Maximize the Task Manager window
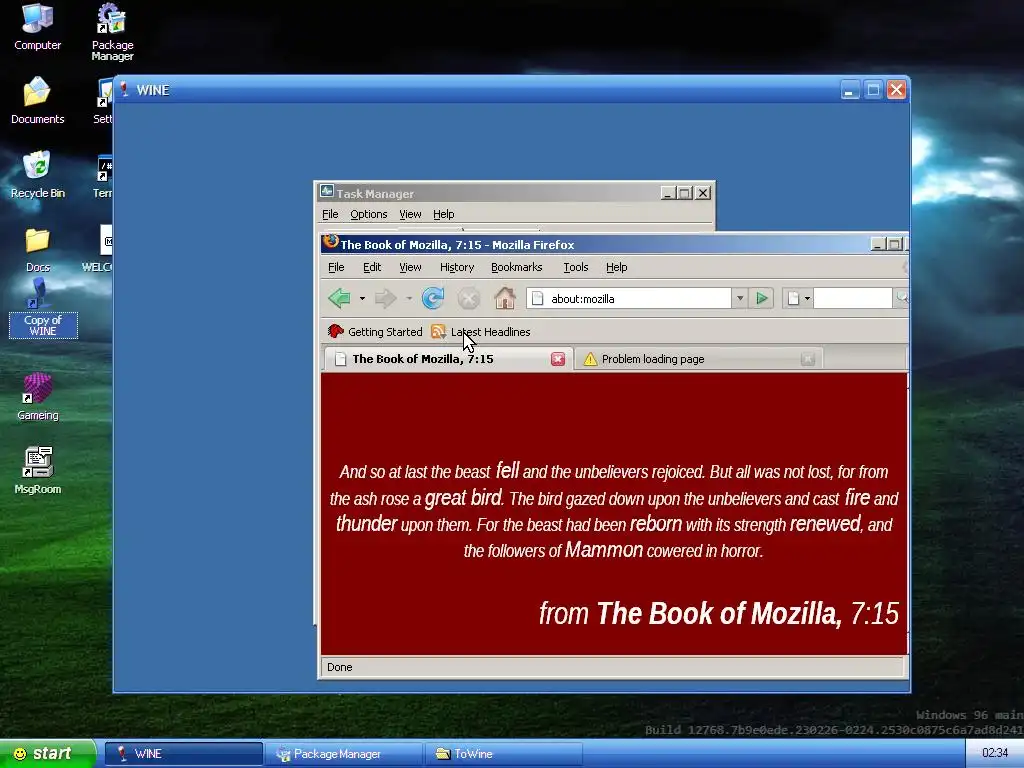Screen dimensions: 1024x768 tap(684, 193)
